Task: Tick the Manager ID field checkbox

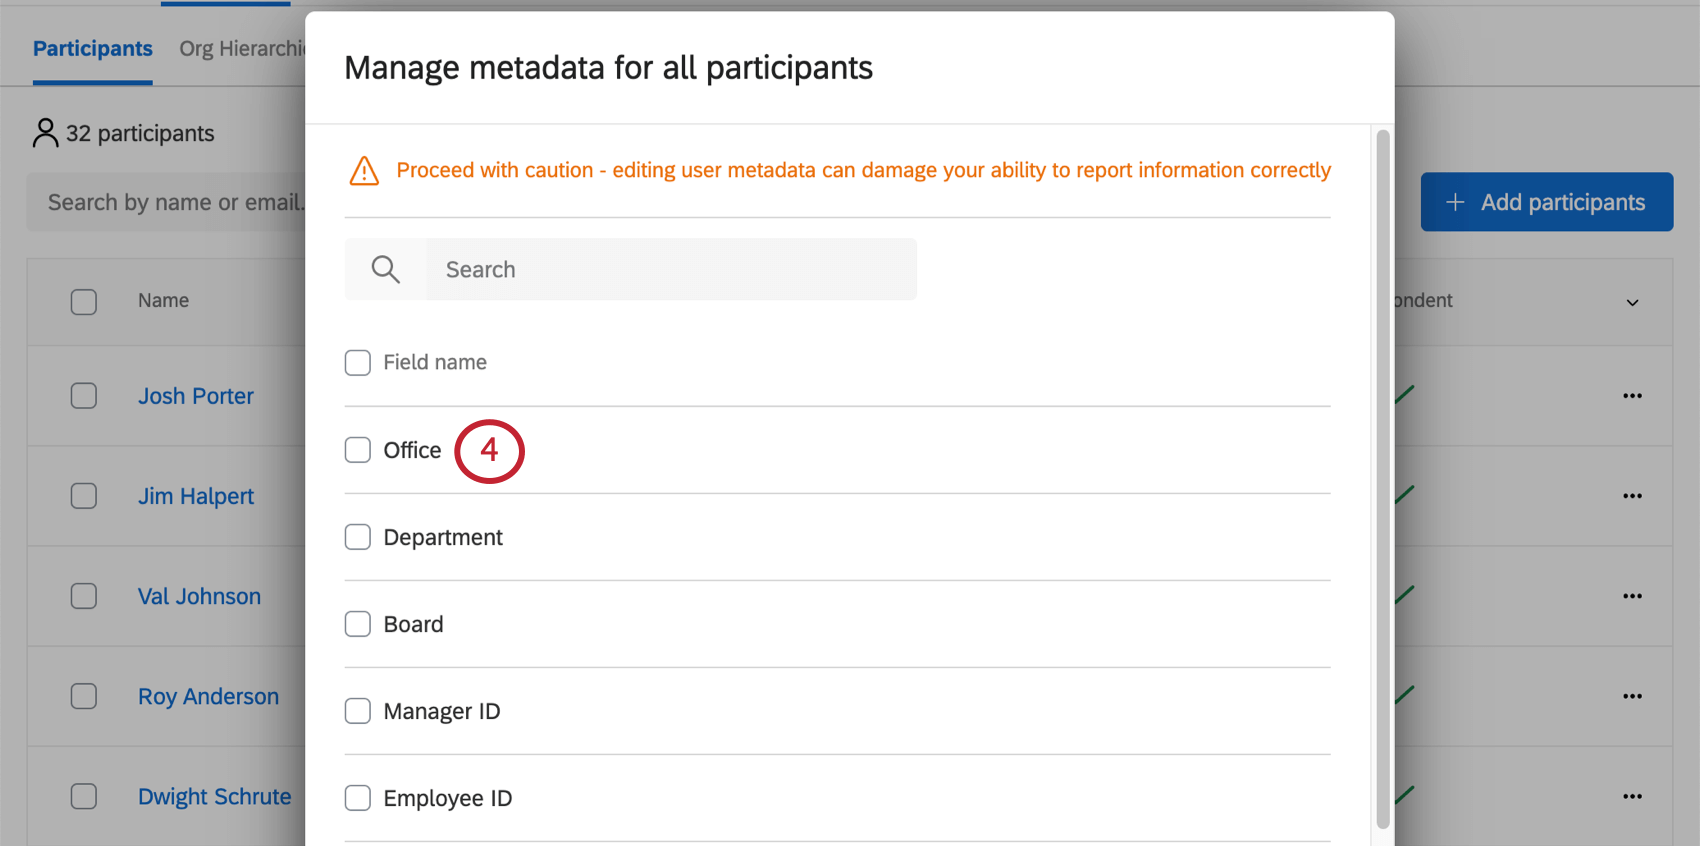Action: pyautogui.click(x=357, y=711)
